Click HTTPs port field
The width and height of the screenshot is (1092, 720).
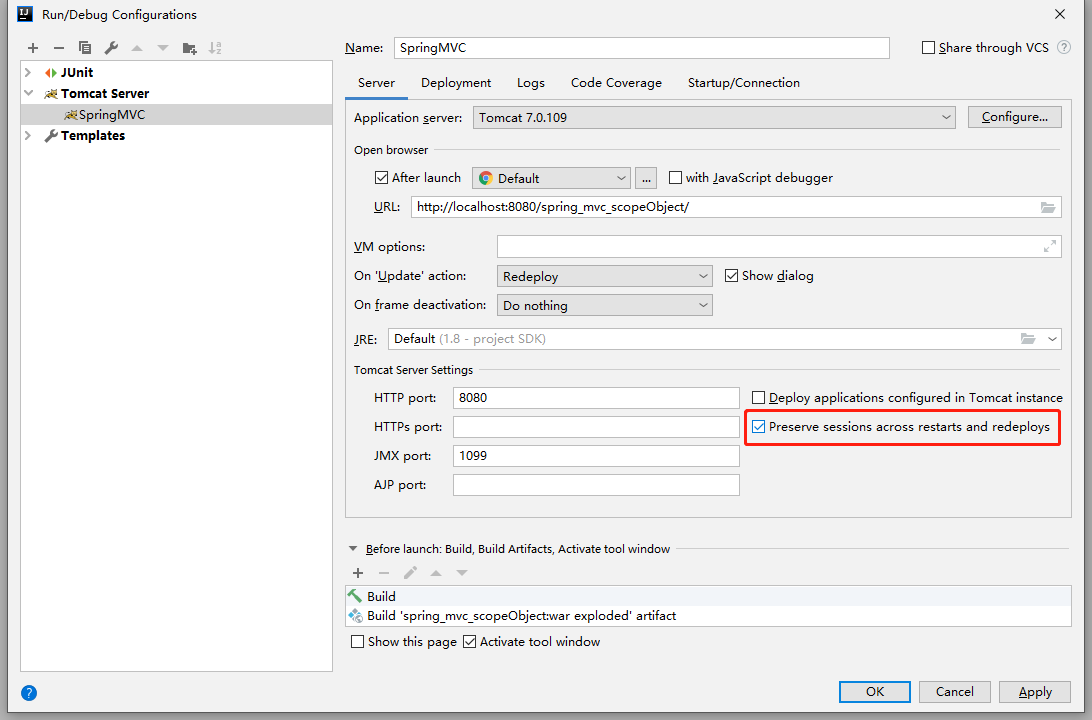click(x=596, y=427)
